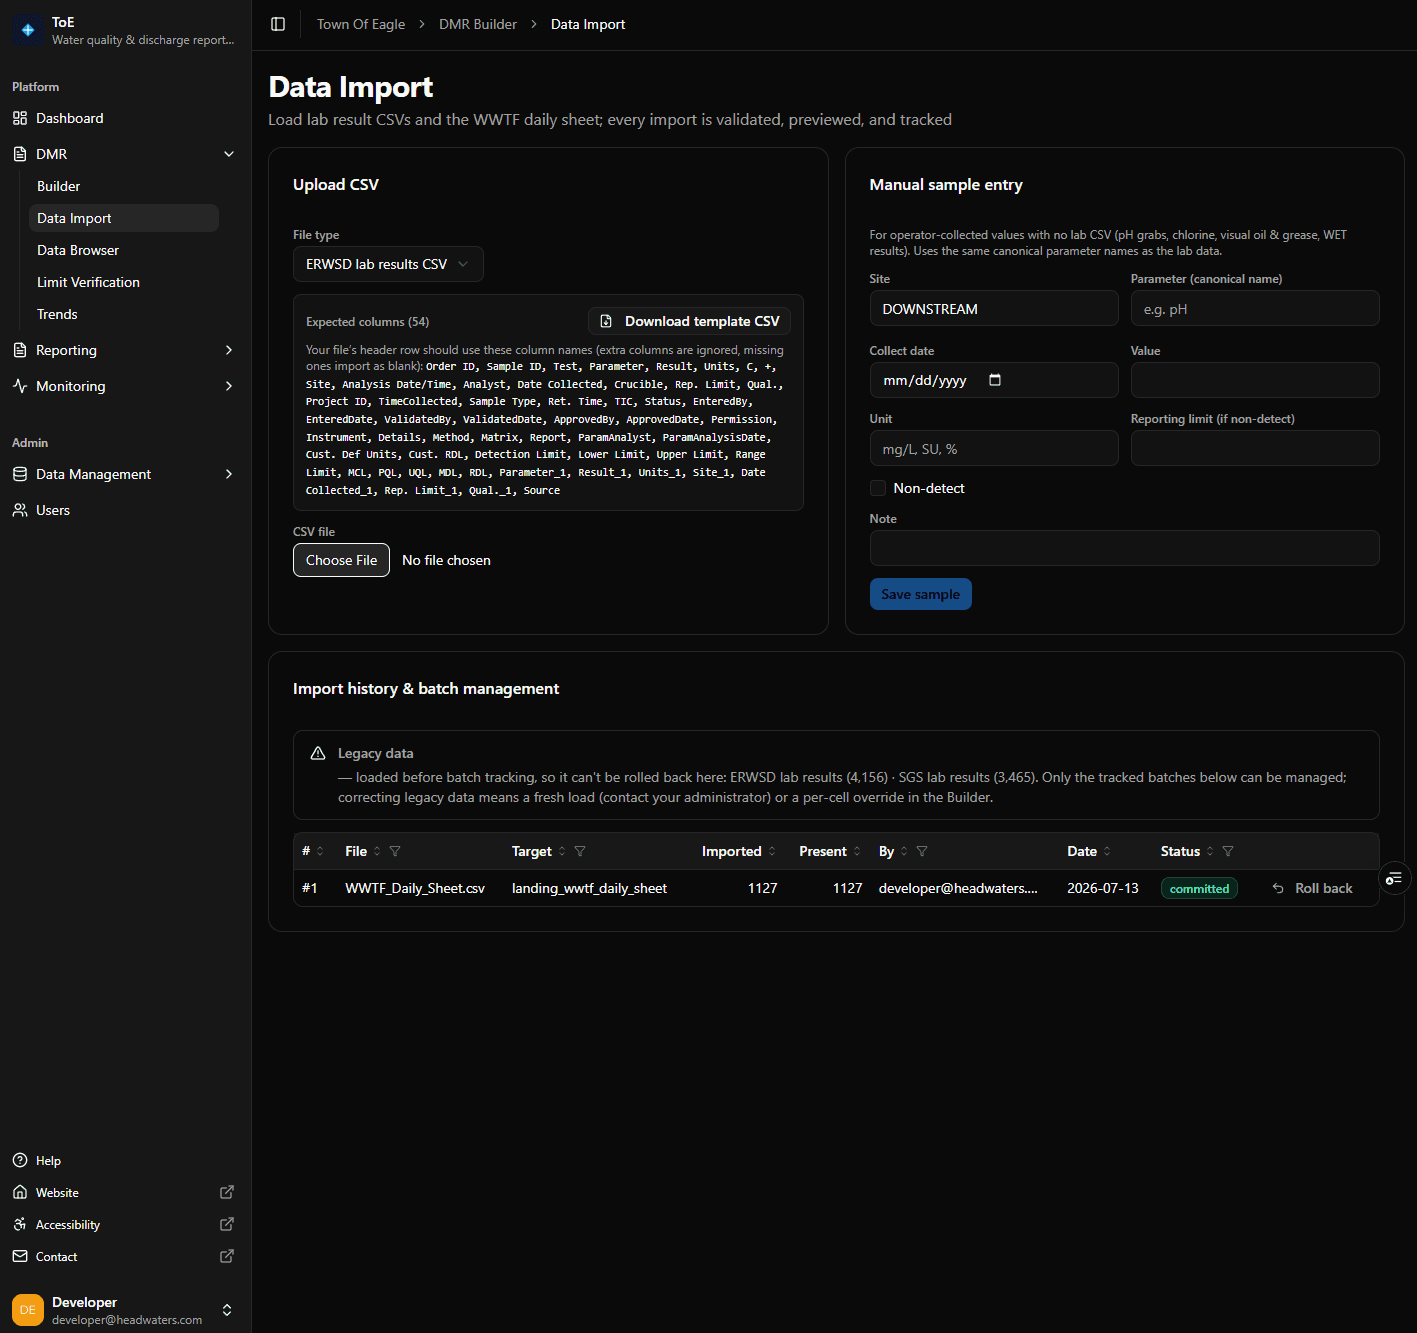This screenshot has height=1333, width=1417.
Task: Click the Legacy data warning icon
Action: click(x=318, y=753)
